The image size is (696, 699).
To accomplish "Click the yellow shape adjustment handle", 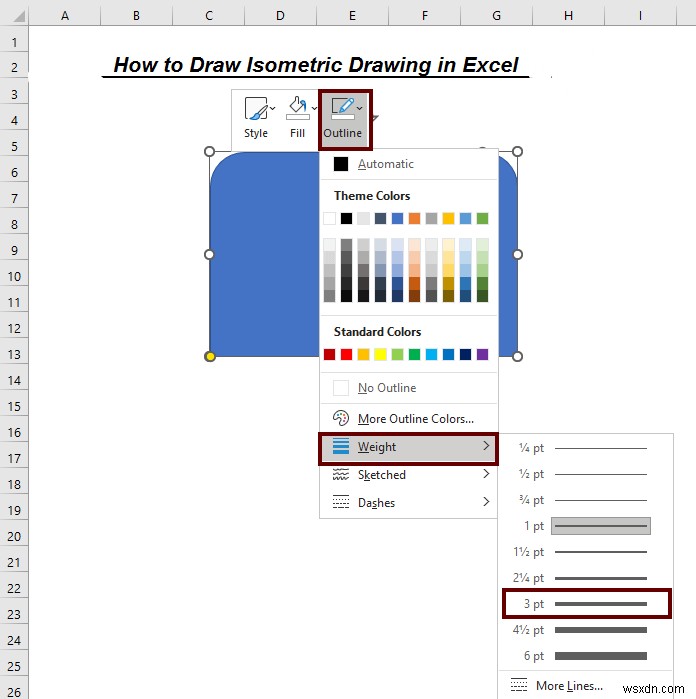I will pyautogui.click(x=210, y=357).
